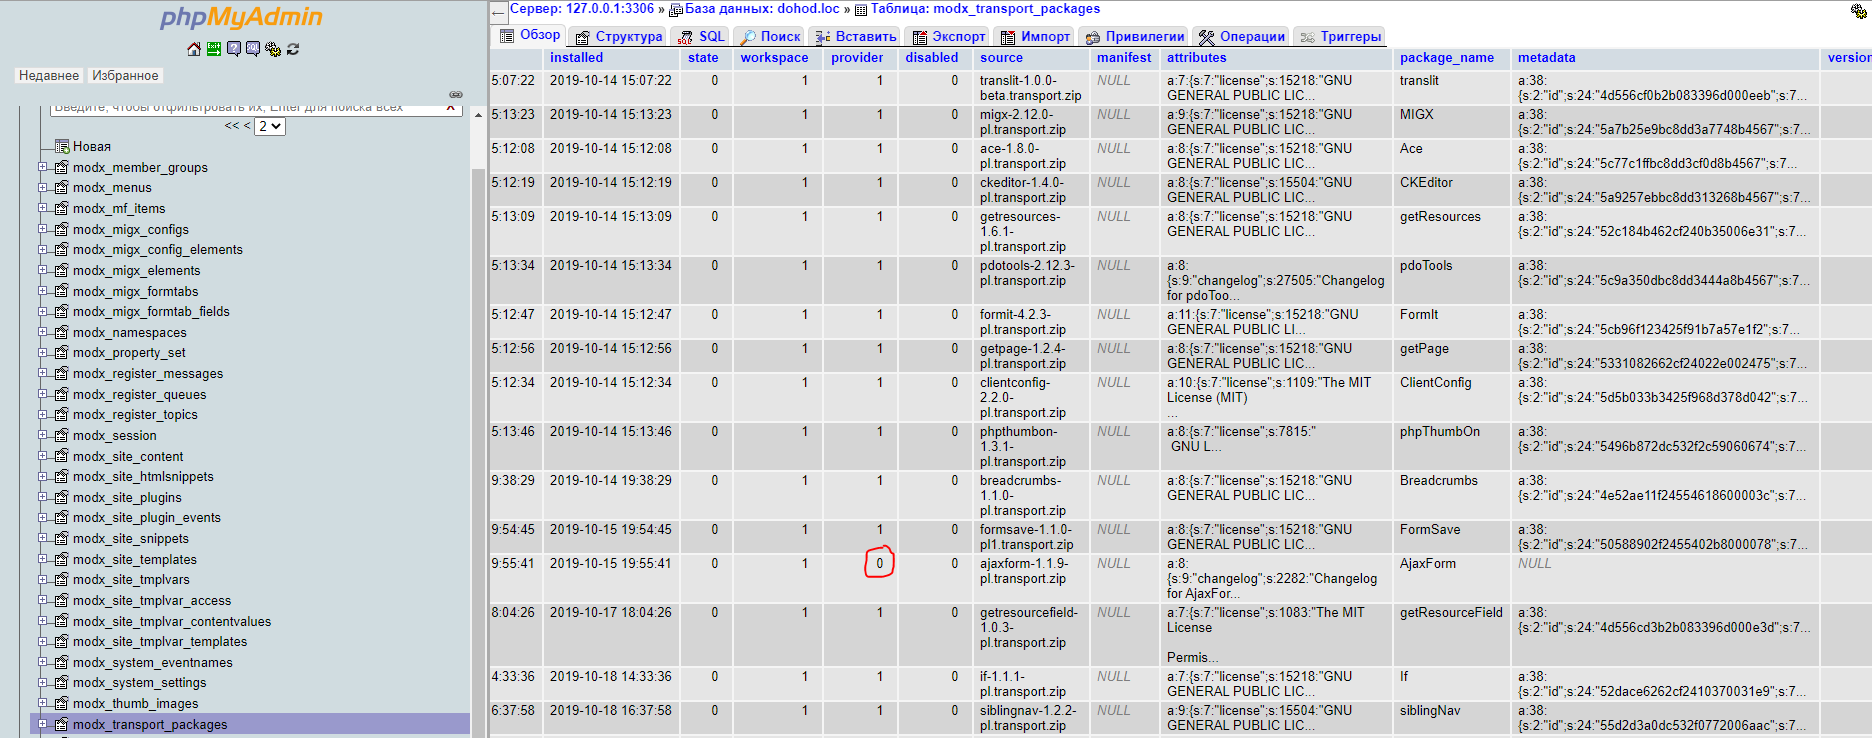This screenshot has width=1872, height=738.
Task: Sort by the provider column header
Action: point(857,58)
